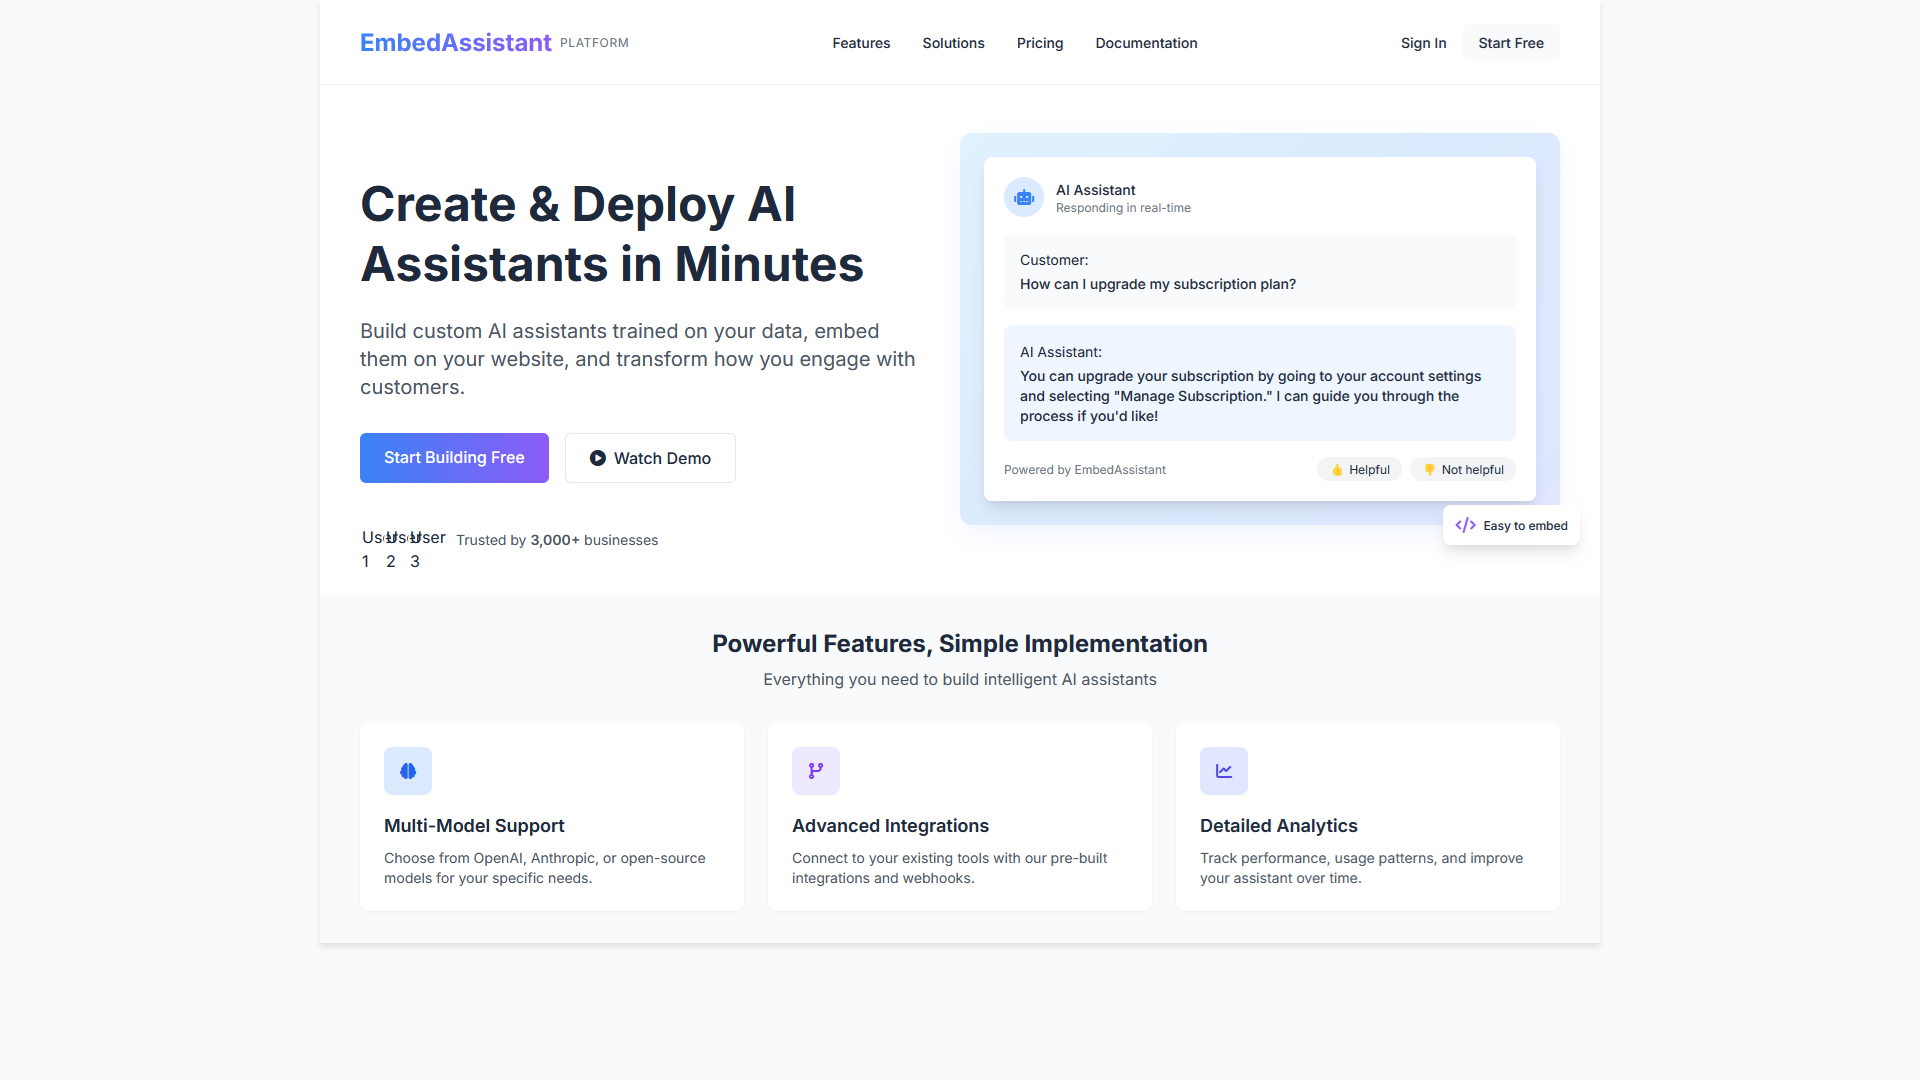
Task: Click the 'Track performance, usage patterns' description
Action: 1361,868
